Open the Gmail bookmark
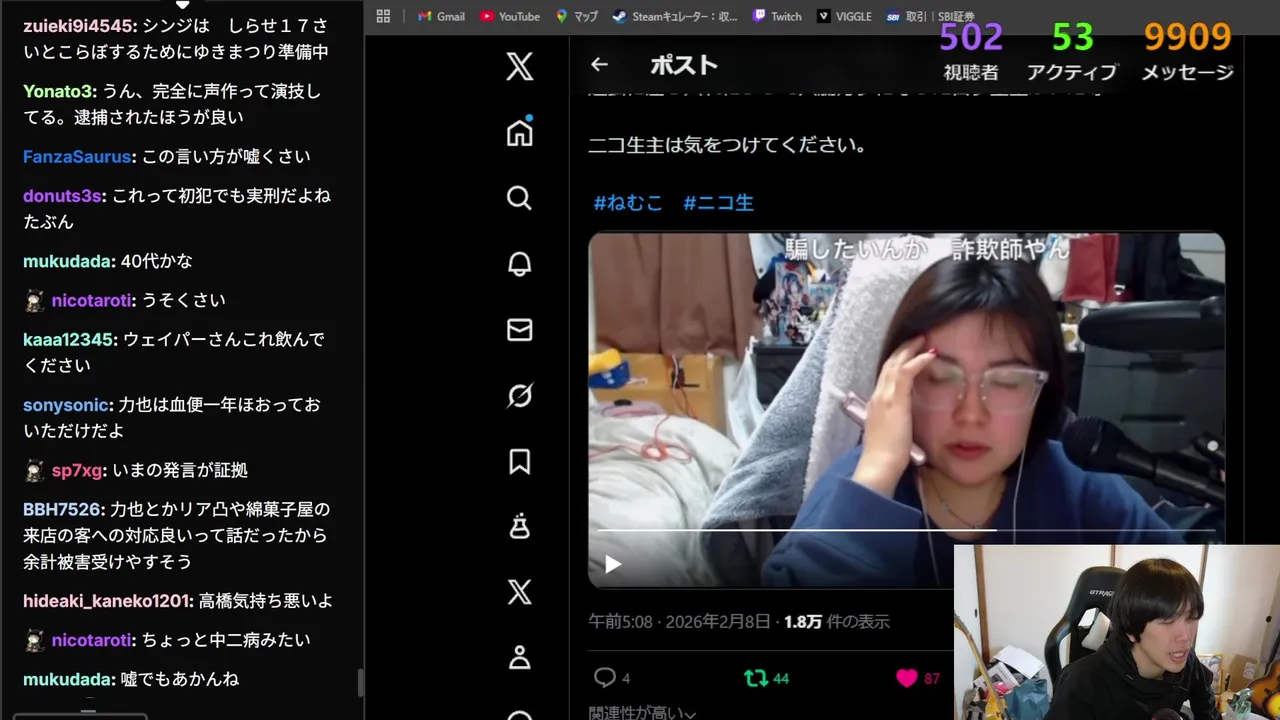The height and width of the screenshot is (720, 1280). click(441, 16)
